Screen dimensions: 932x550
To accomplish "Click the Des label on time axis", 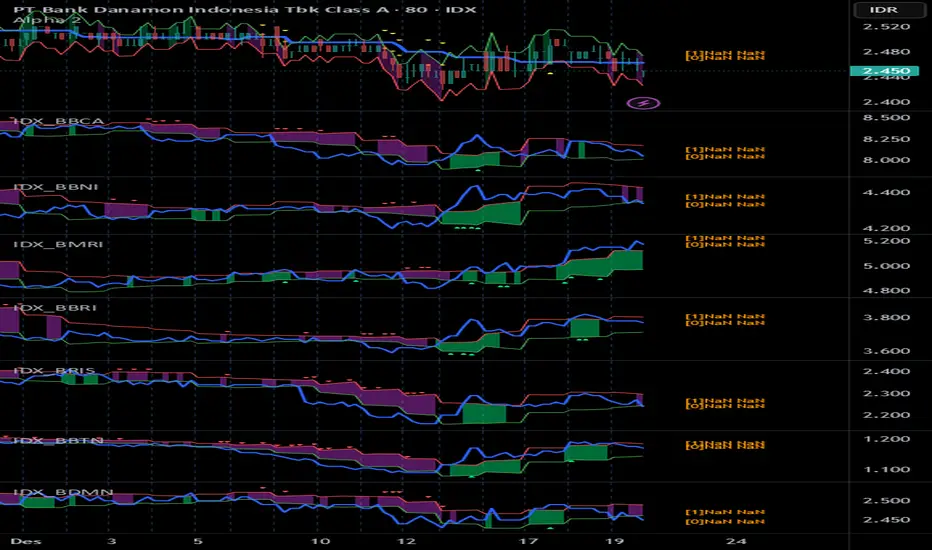I will tap(26, 541).
